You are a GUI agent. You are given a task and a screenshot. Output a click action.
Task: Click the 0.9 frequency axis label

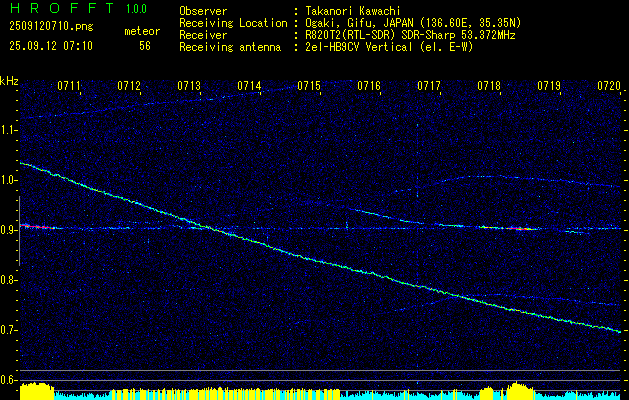(x=8, y=230)
